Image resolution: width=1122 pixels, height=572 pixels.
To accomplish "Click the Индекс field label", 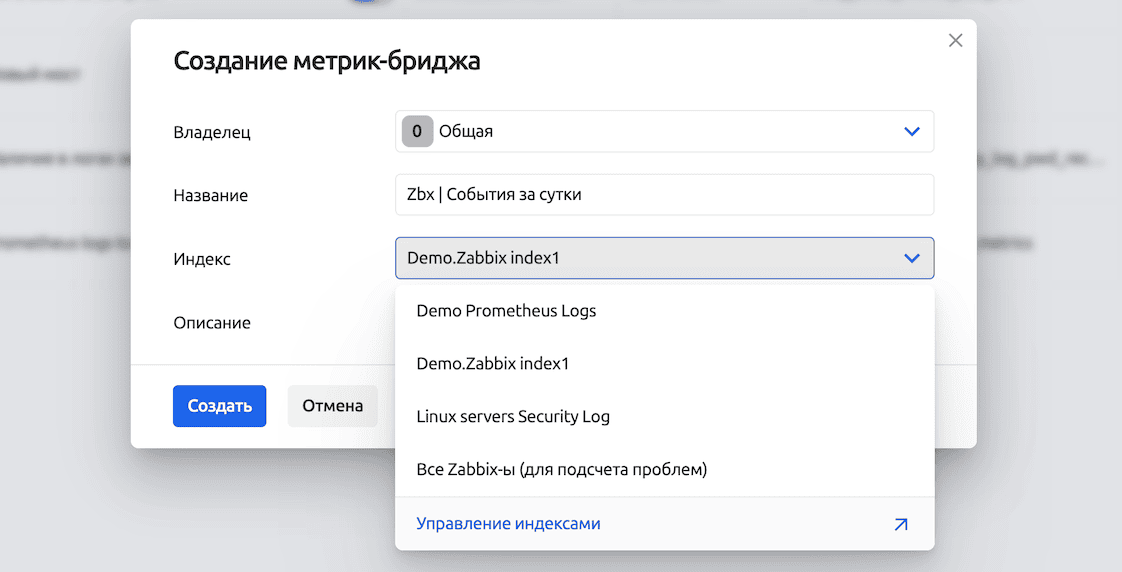I will (x=202, y=259).
